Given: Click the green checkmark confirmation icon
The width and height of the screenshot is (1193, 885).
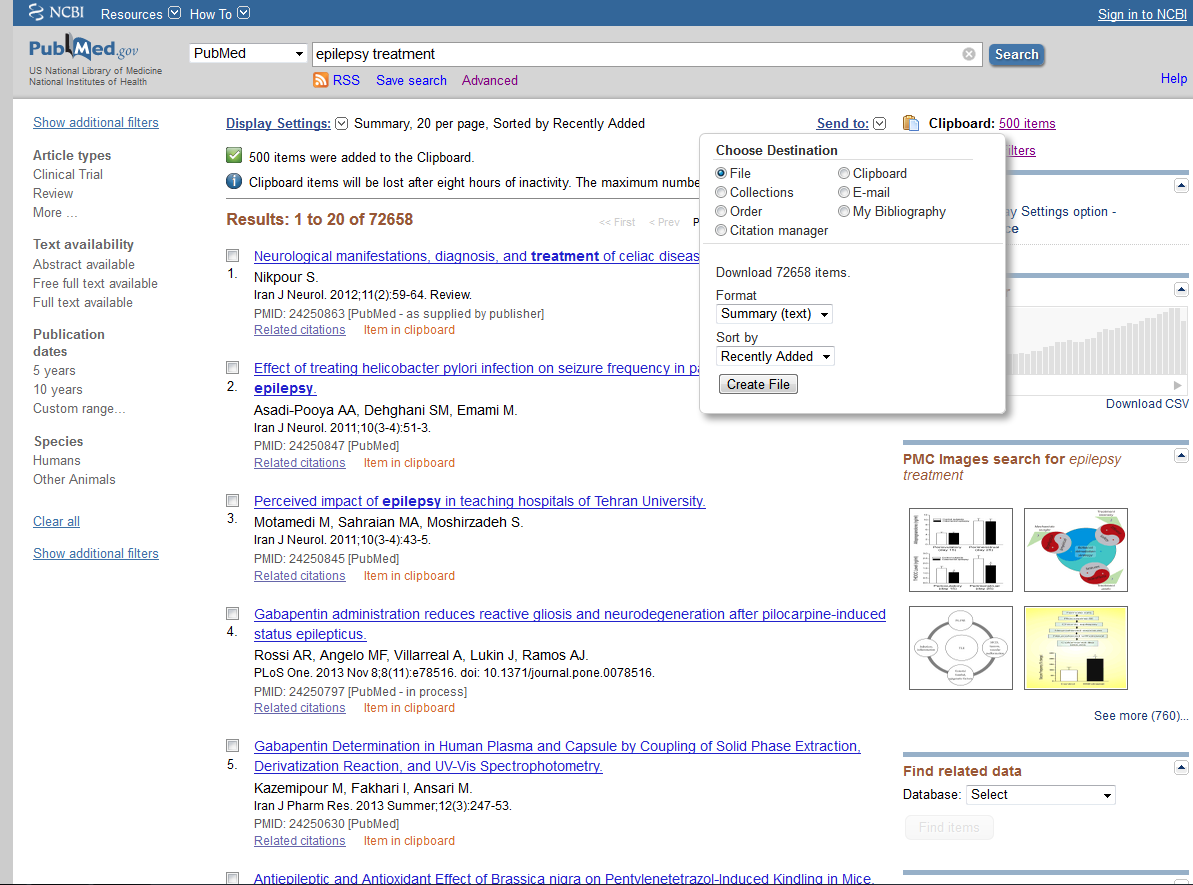Looking at the screenshot, I should point(234,156).
